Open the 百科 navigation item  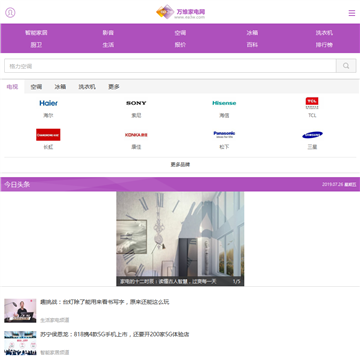pos(252,45)
